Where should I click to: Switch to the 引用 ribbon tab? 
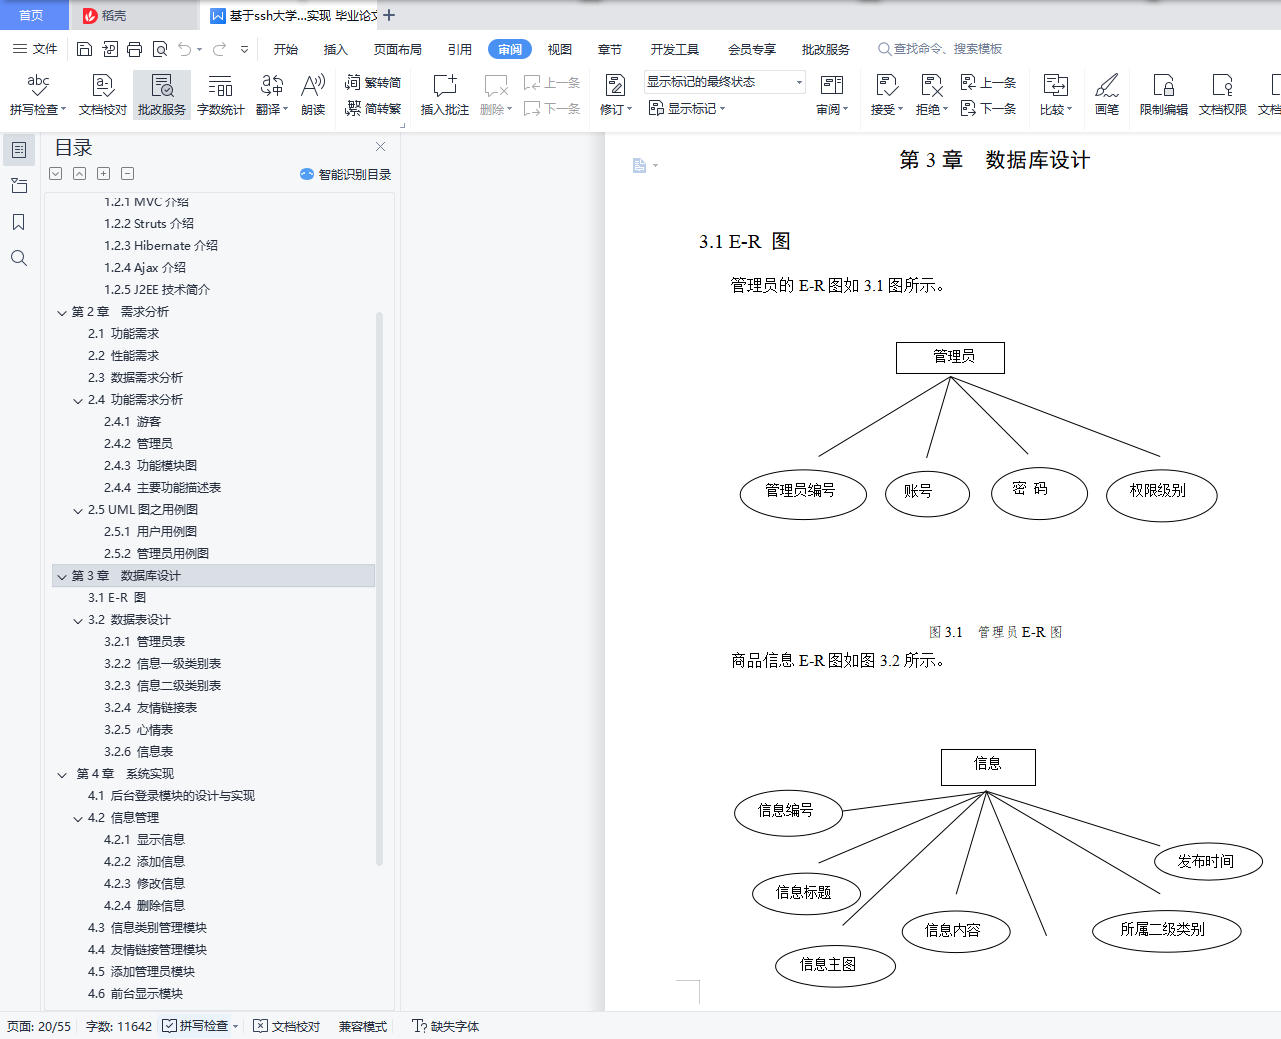[x=460, y=49]
